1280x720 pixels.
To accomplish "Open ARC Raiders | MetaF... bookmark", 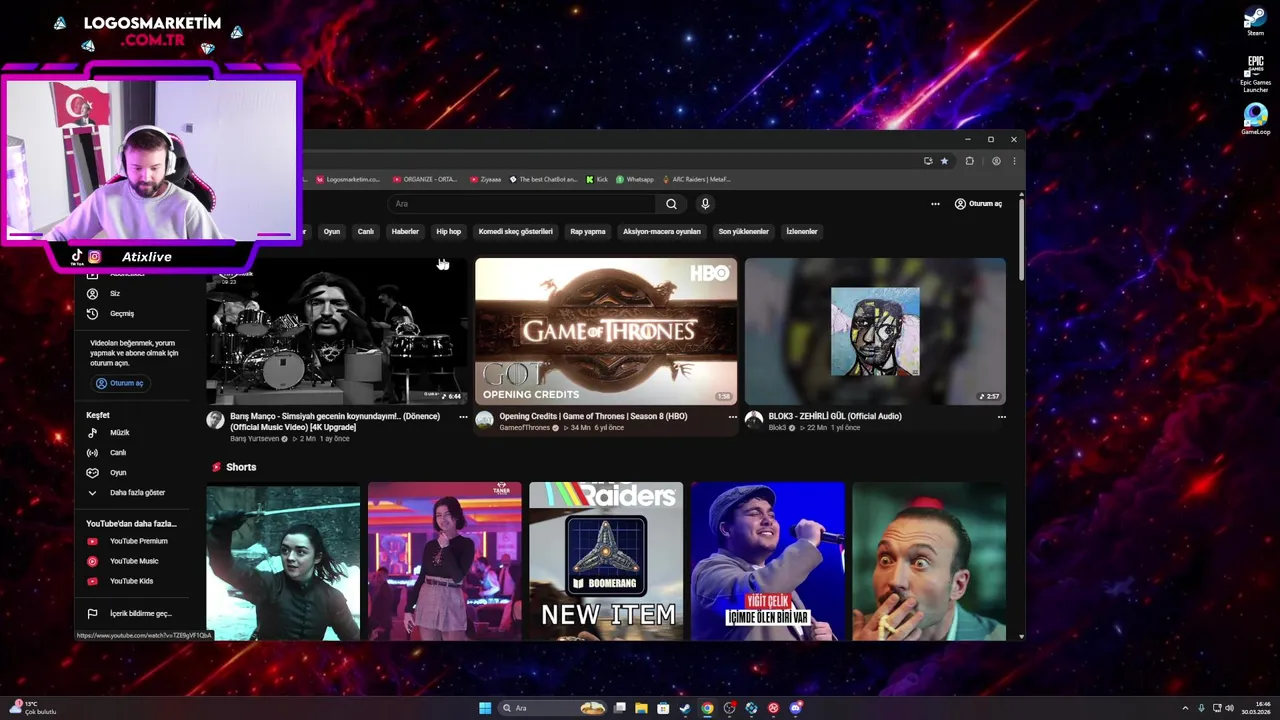I will pyautogui.click(x=697, y=180).
